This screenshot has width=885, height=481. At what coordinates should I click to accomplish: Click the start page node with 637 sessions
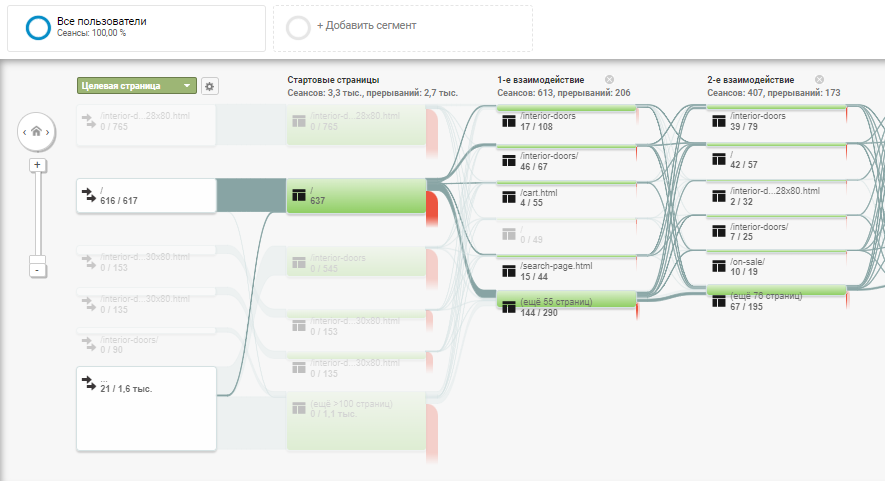click(356, 196)
